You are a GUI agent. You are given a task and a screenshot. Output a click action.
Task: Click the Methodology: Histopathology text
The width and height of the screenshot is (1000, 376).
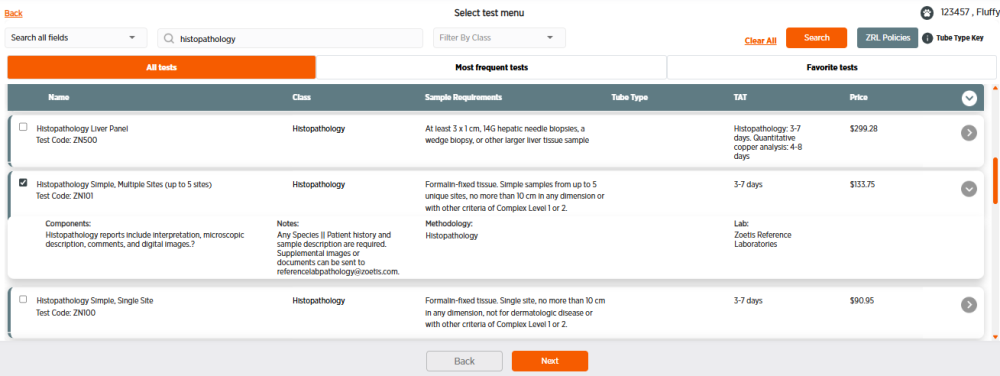tap(452, 229)
